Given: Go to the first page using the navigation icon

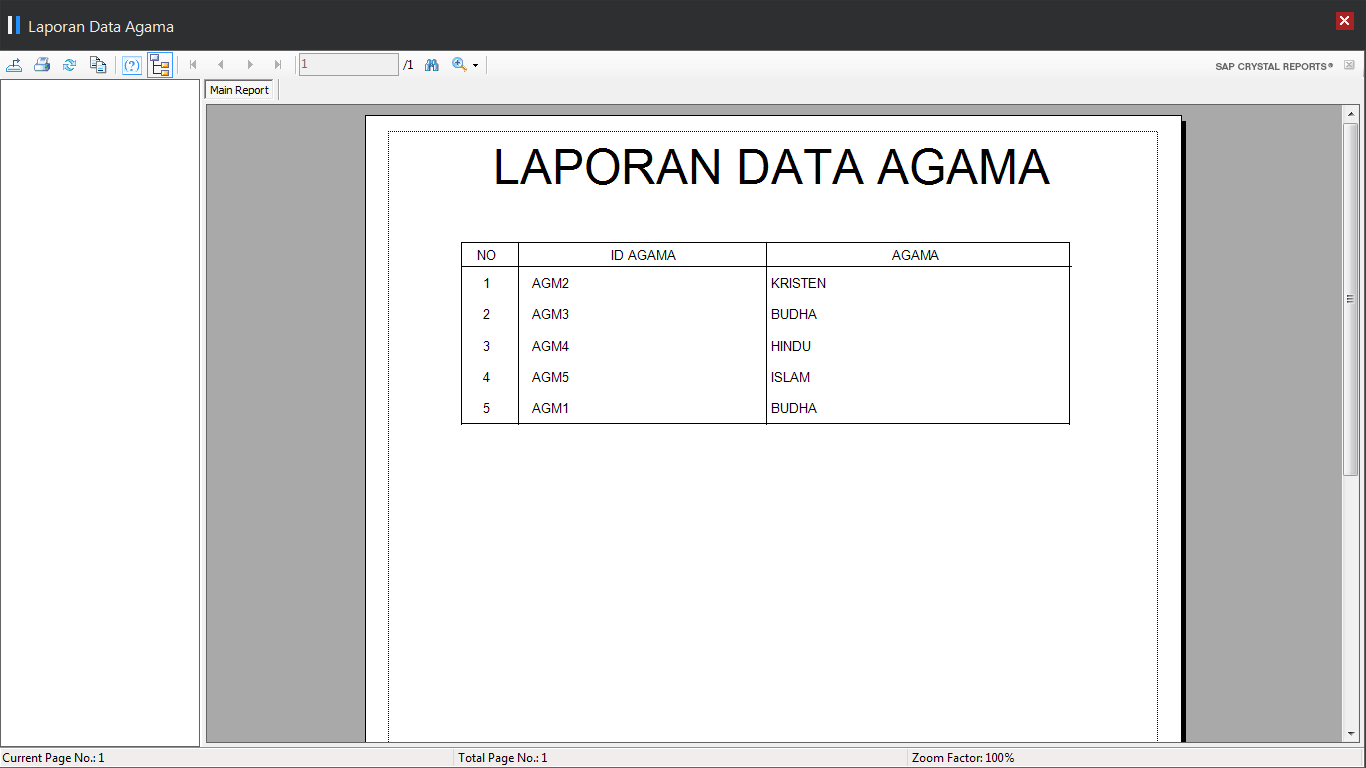Looking at the screenshot, I should tap(192, 64).
